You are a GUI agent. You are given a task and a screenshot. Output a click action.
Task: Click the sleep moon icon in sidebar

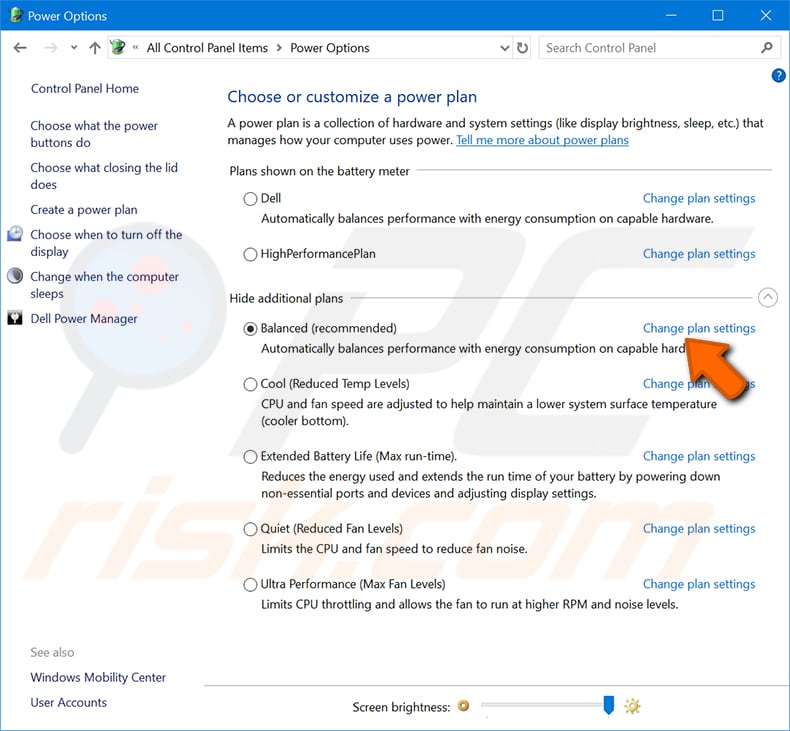tap(15, 276)
